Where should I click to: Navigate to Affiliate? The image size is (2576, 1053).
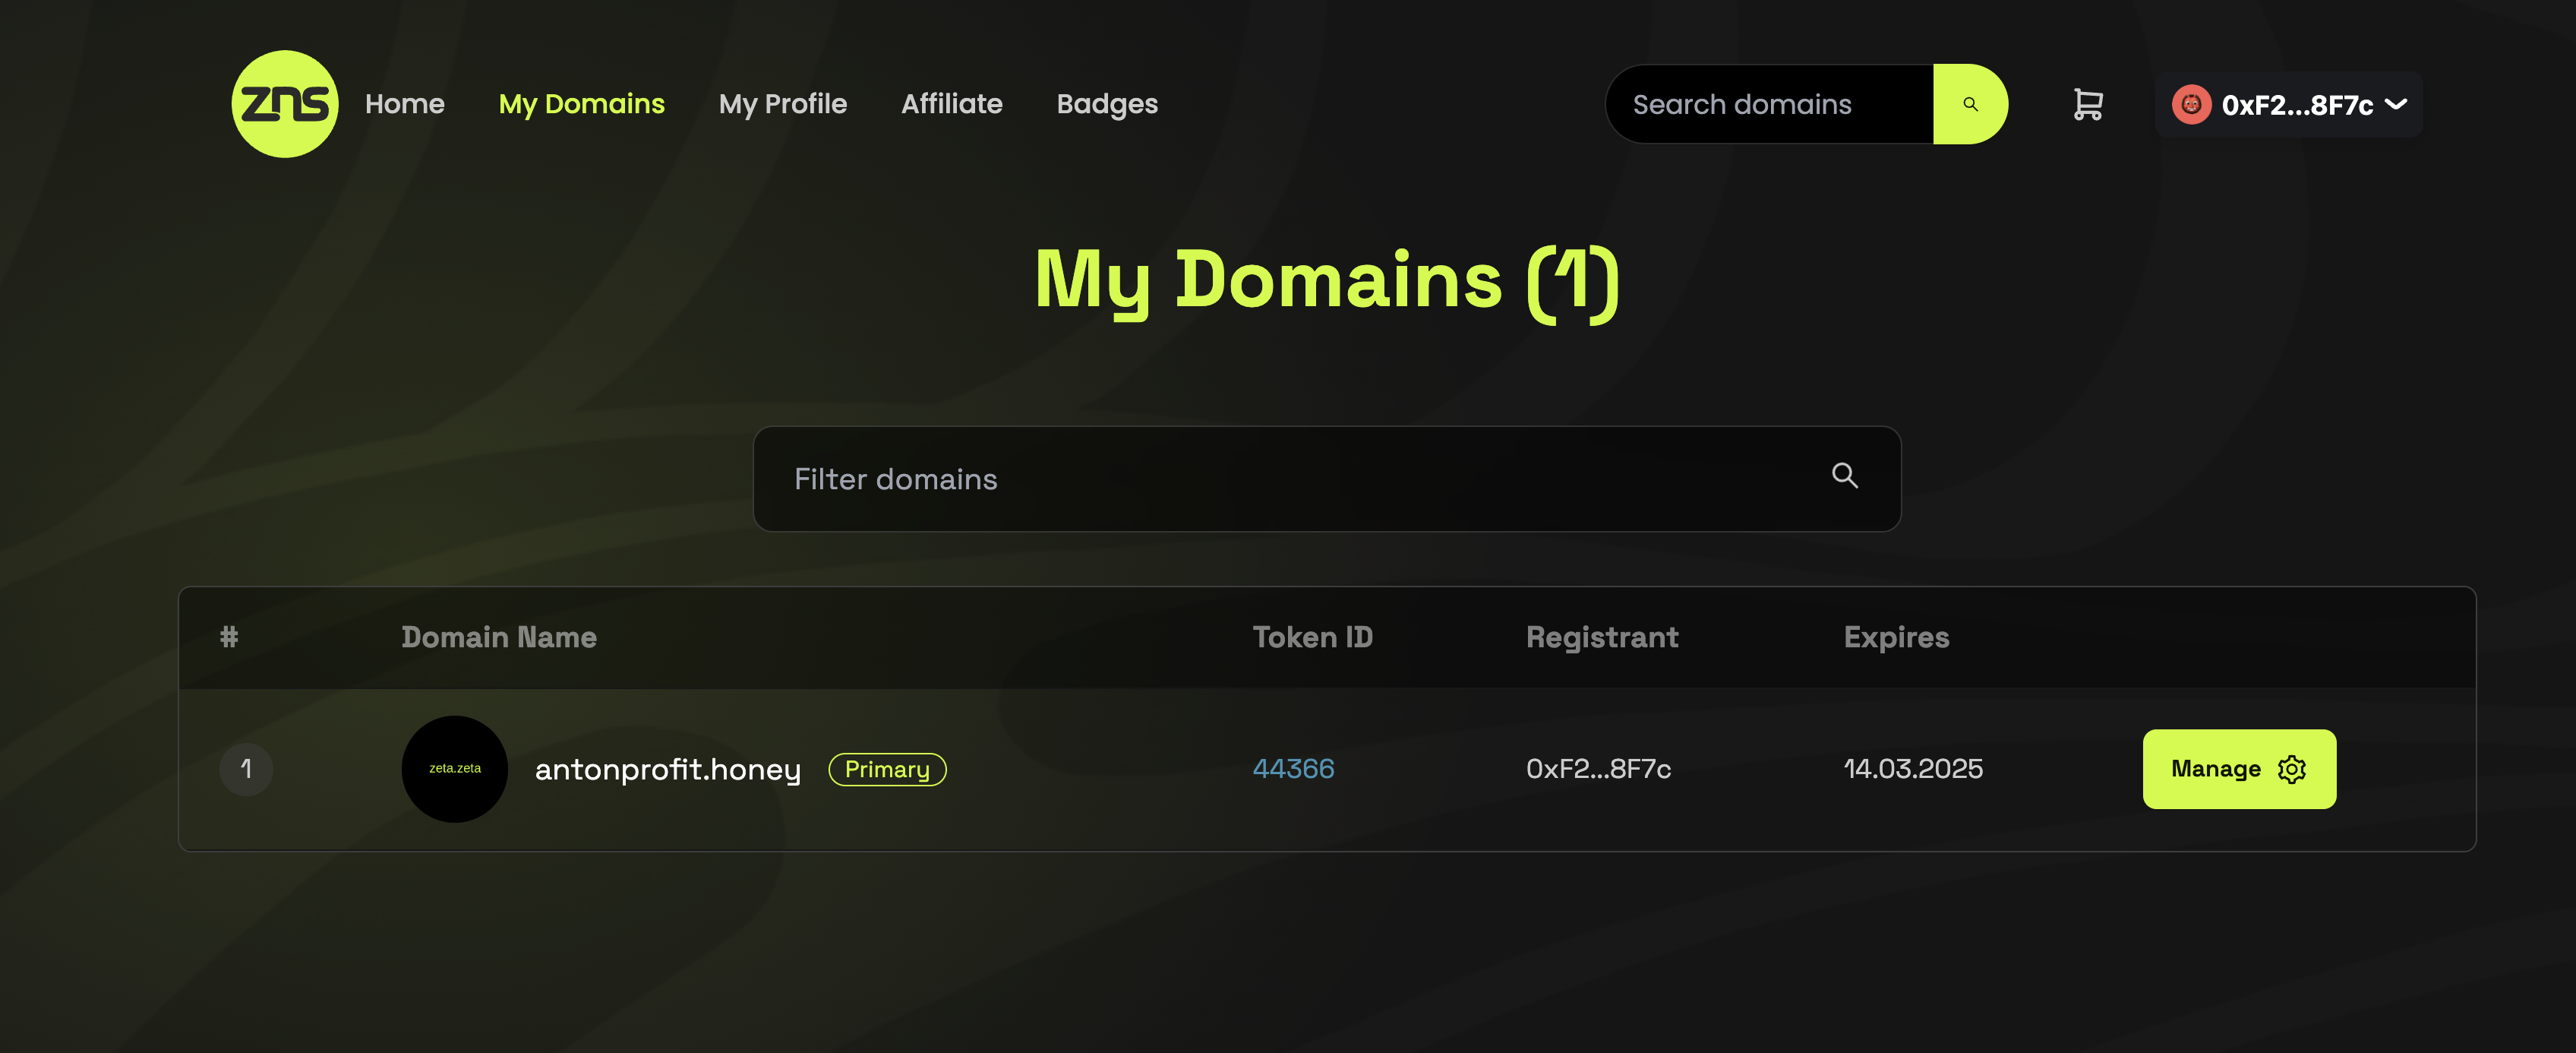click(x=951, y=104)
